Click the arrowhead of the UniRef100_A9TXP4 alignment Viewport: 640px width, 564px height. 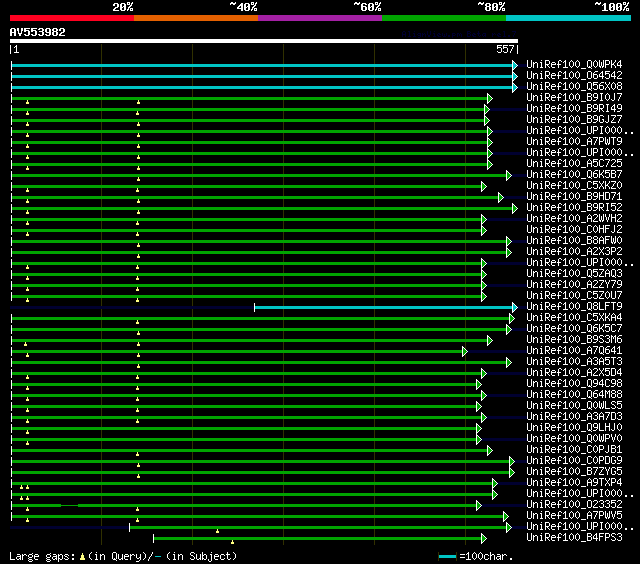pos(494,483)
